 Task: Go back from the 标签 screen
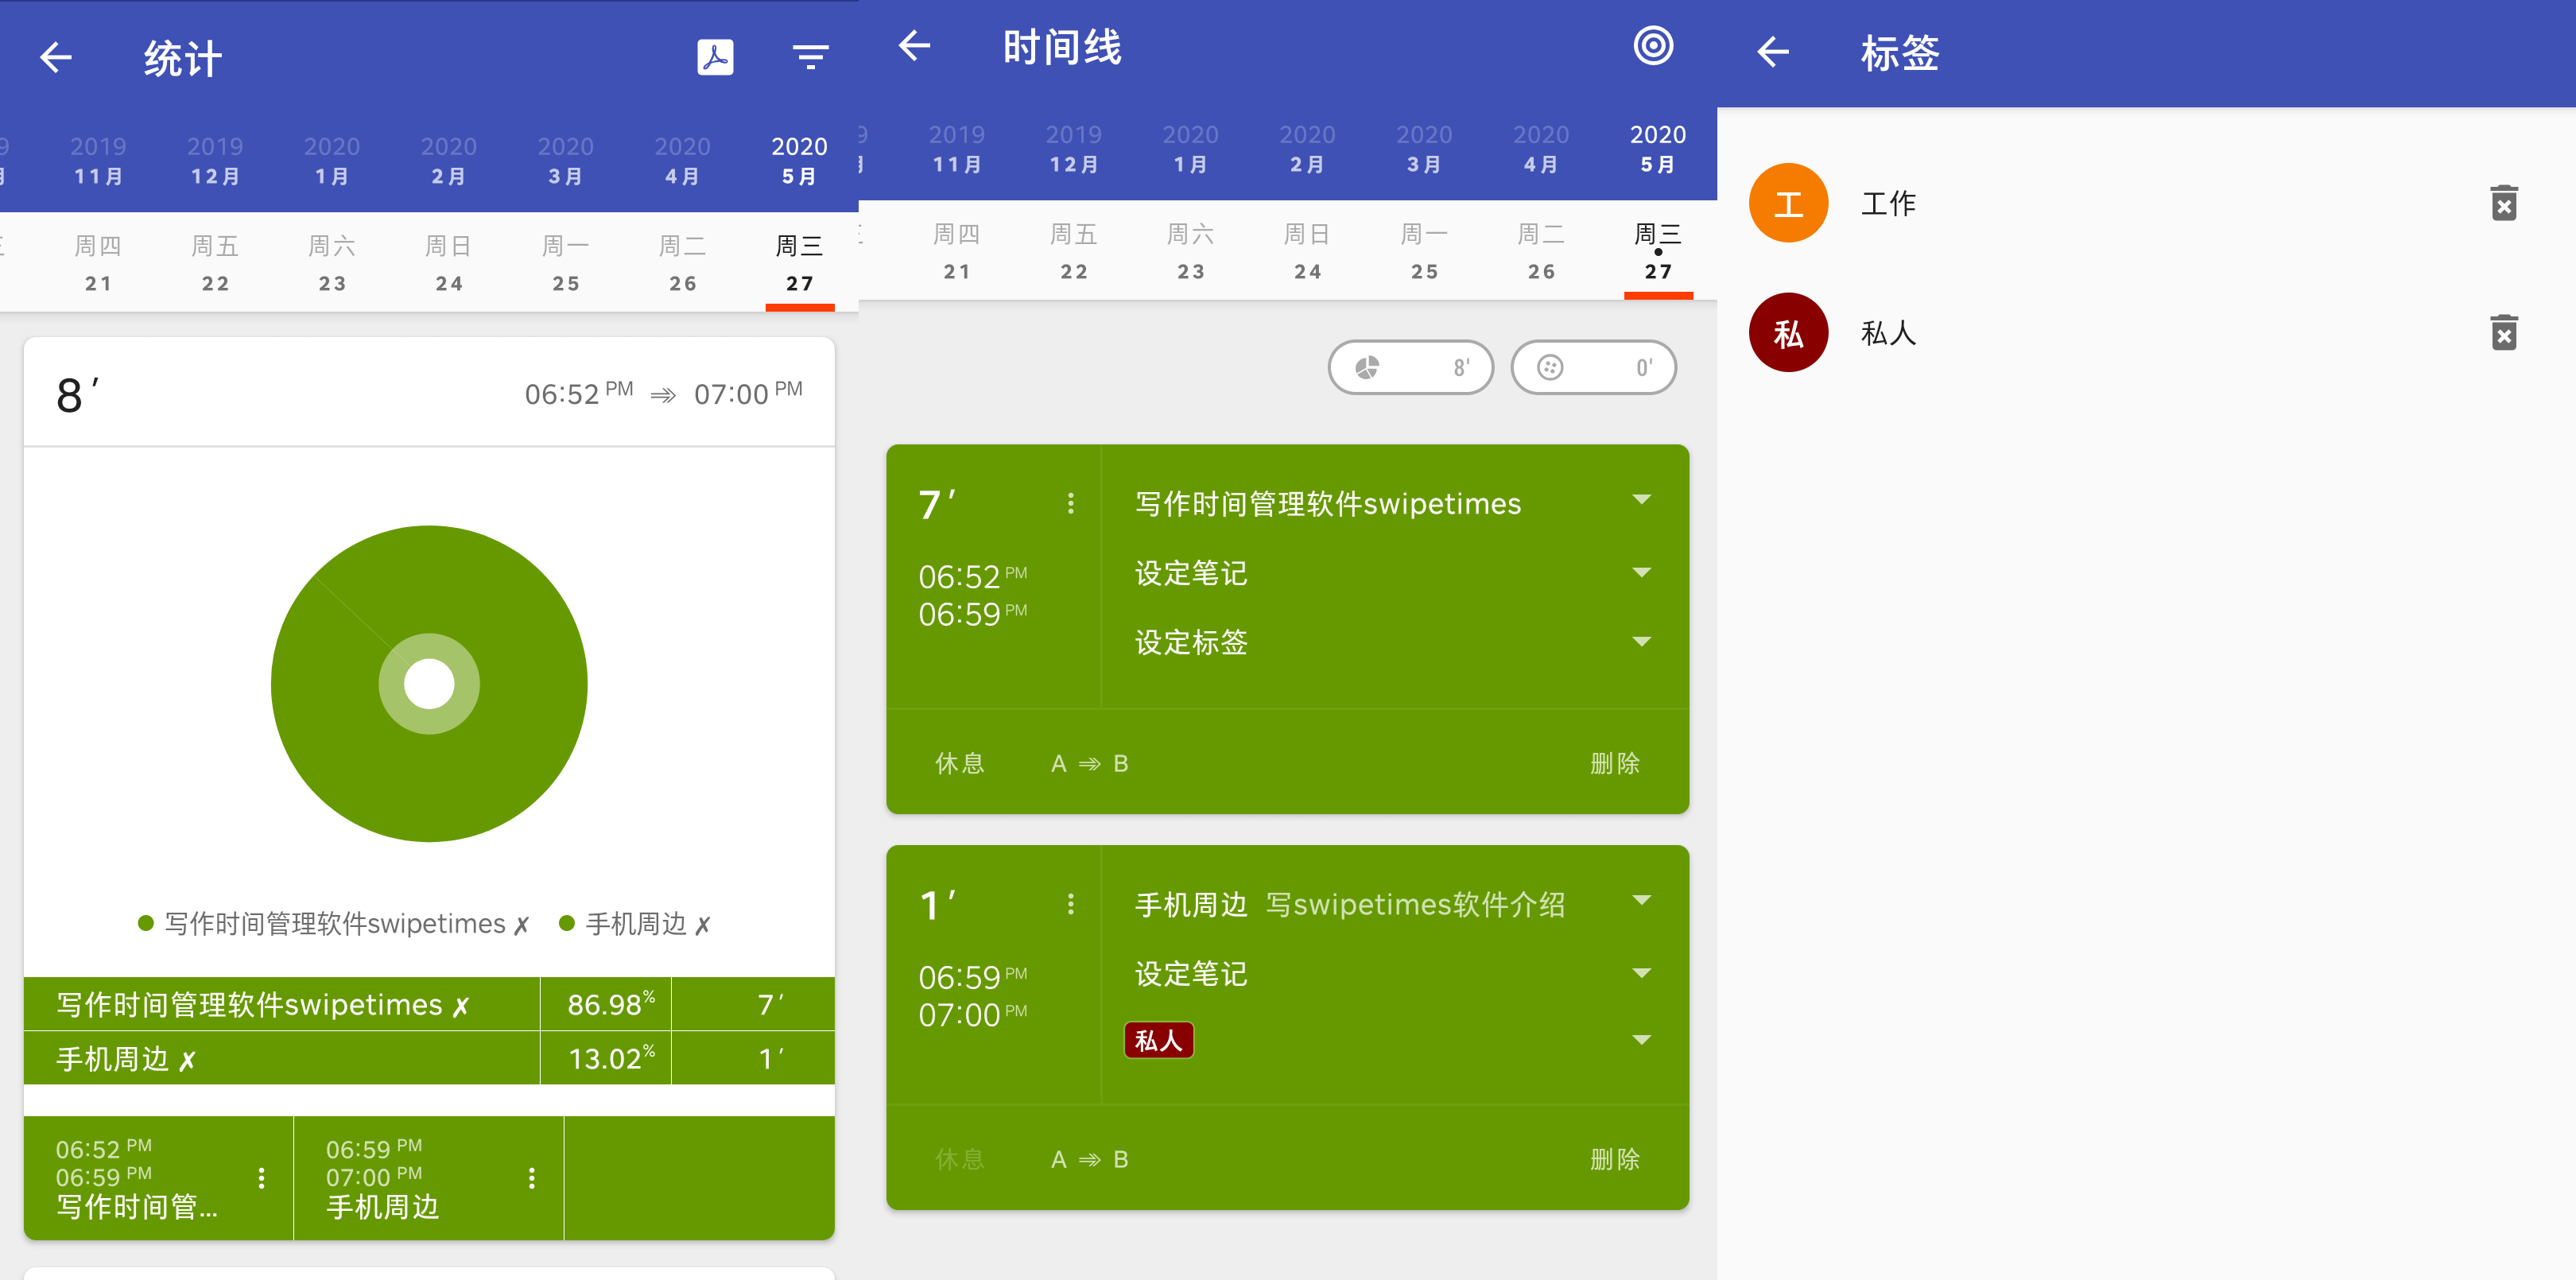(x=1773, y=52)
